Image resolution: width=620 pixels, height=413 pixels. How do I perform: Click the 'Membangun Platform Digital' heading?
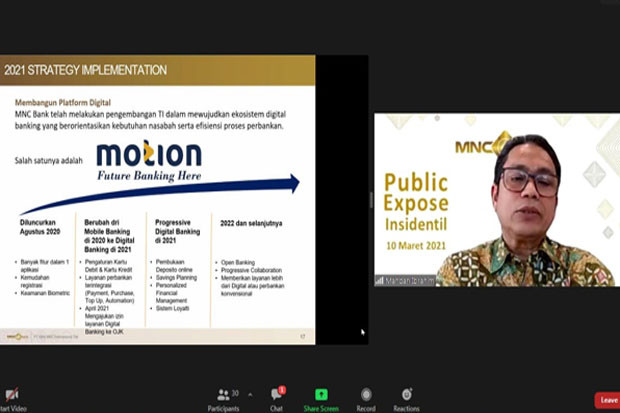pos(63,102)
